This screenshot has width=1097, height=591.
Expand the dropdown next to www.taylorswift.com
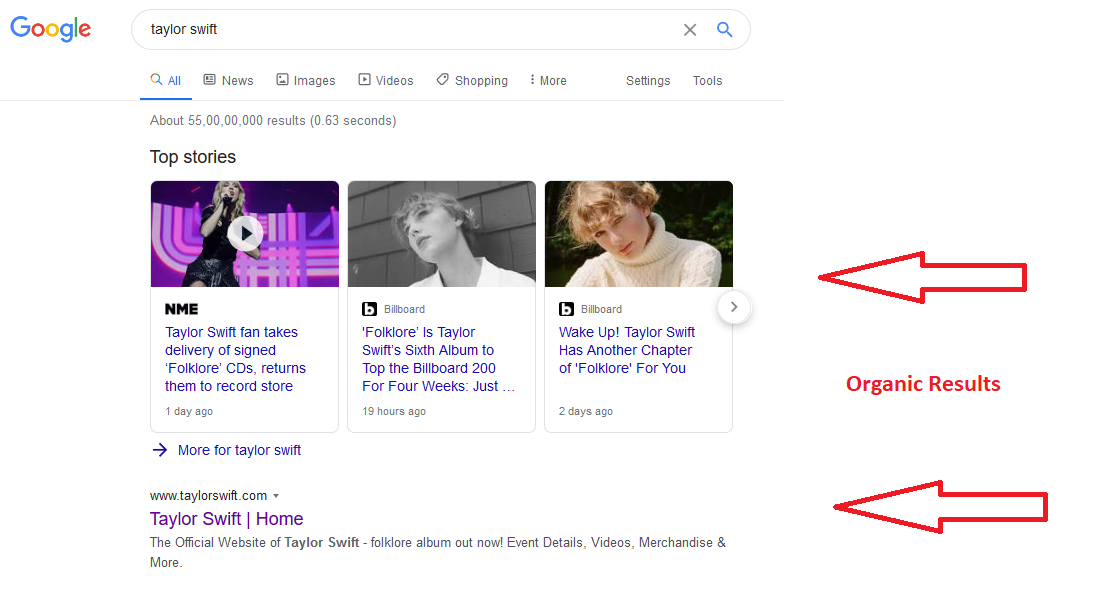point(276,496)
